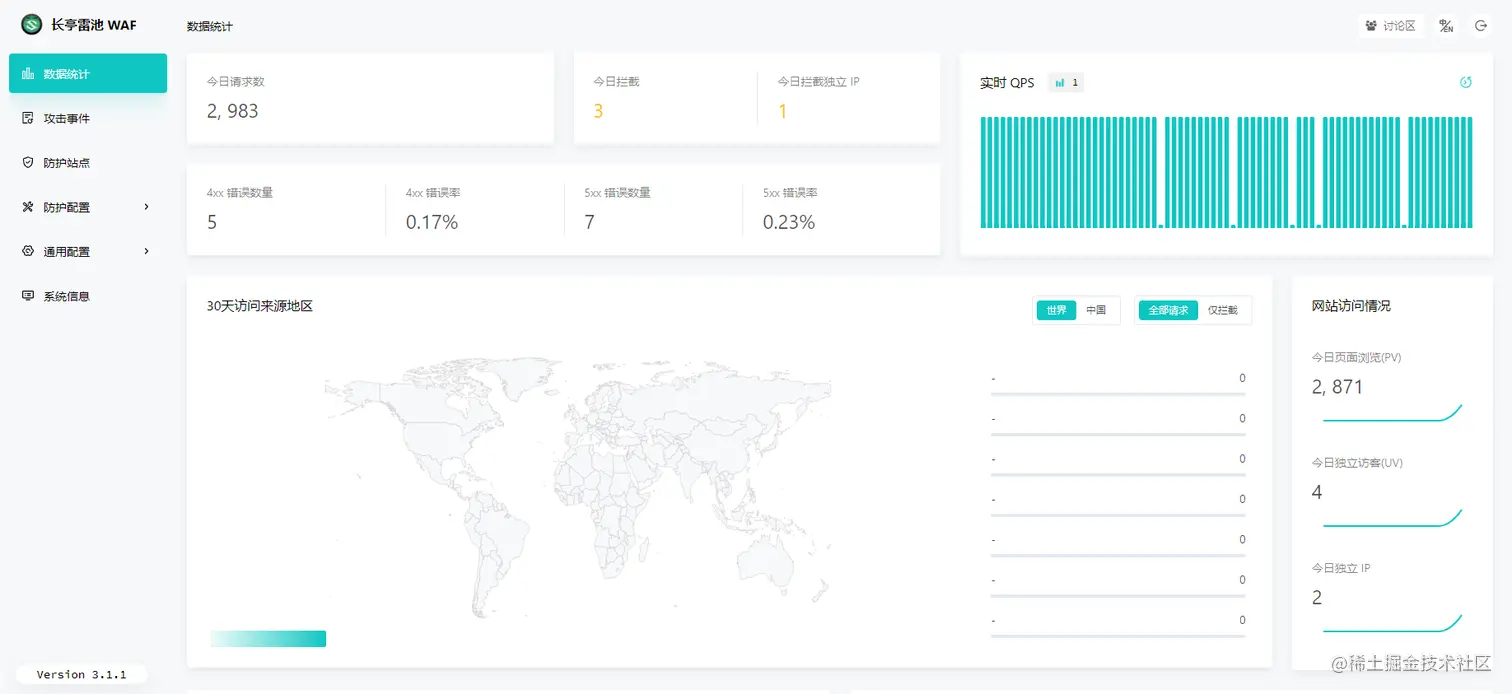1512x694 pixels.
Task: Click the 4xx 错误率 value 0.17%
Action: click(432, 222)
